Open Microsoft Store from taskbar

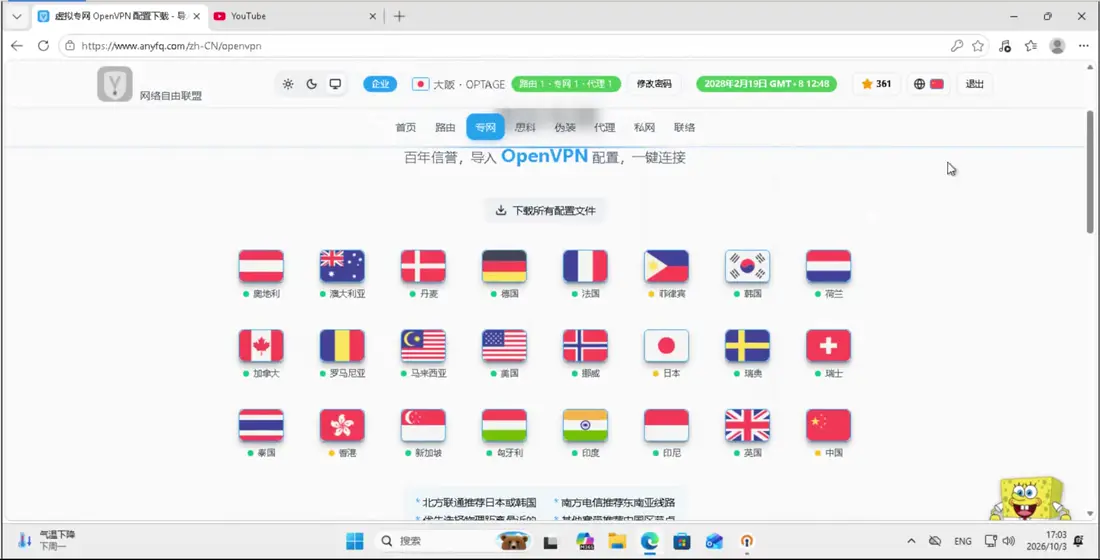pyautogui.click(x=682, y=541)
